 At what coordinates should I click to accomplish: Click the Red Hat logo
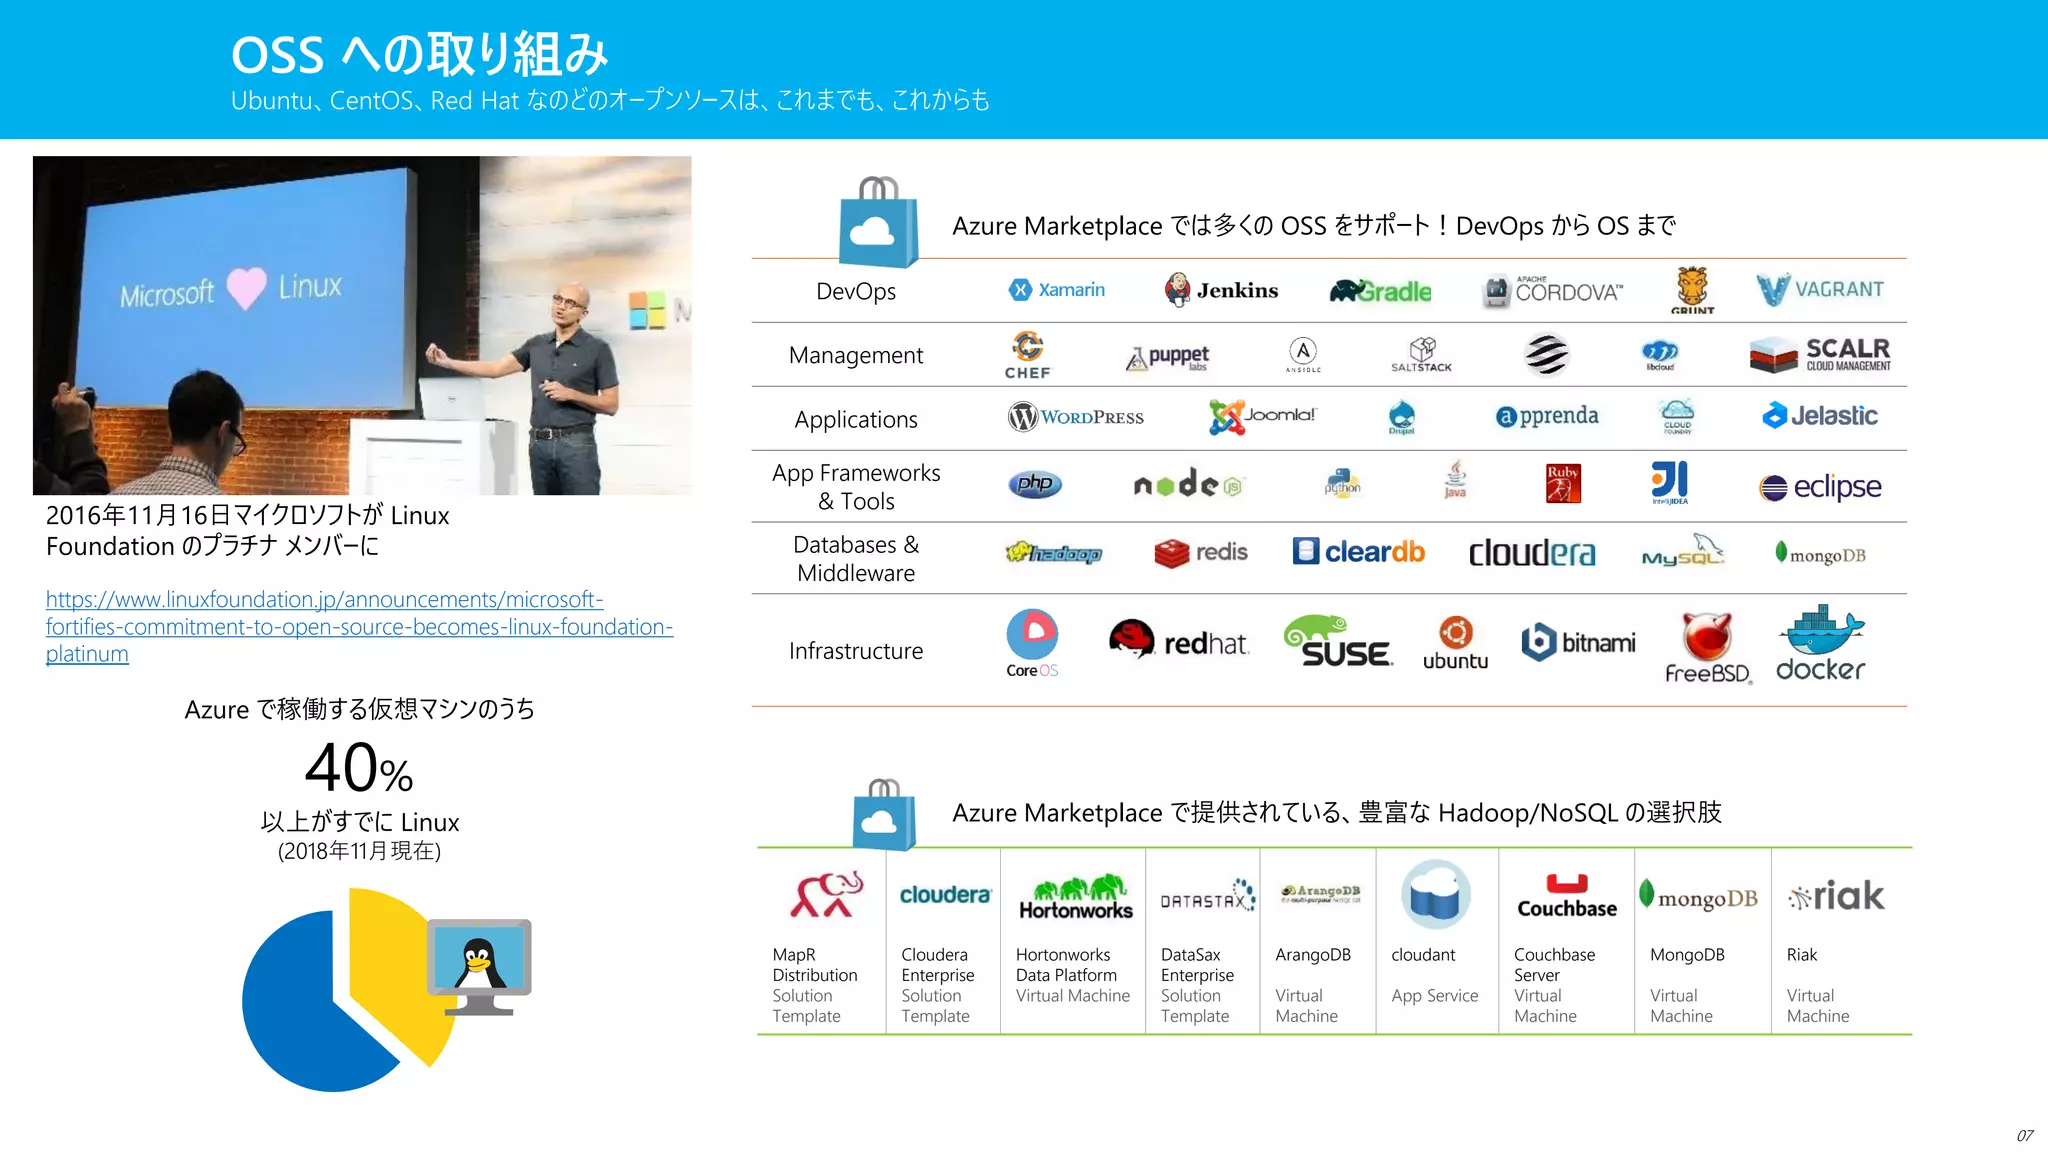(x=1178, y=640)
